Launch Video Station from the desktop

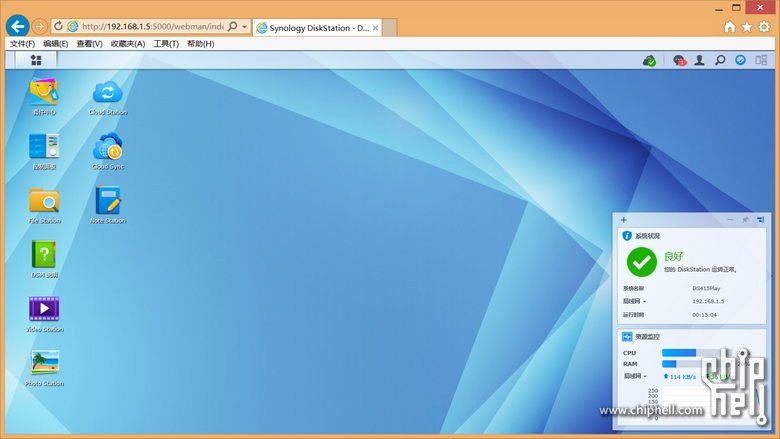[x=44, y=309]
